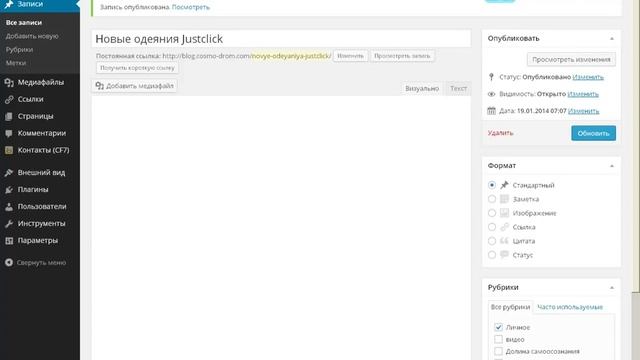Click the Ссылки chain icon
Image resolution: width=640 pixels, height=360 pixels.
pyautogui.click(x=9, y=99)
